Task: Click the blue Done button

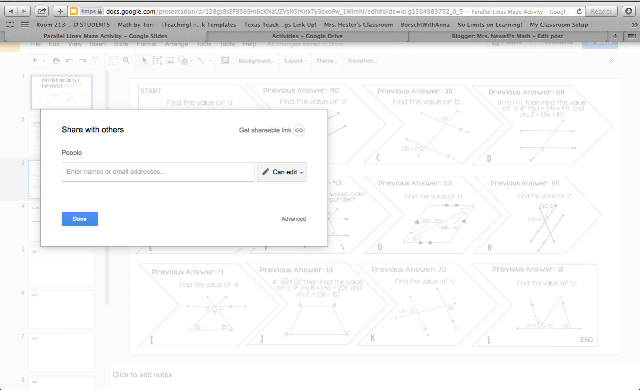Action: tap(80, 219)
